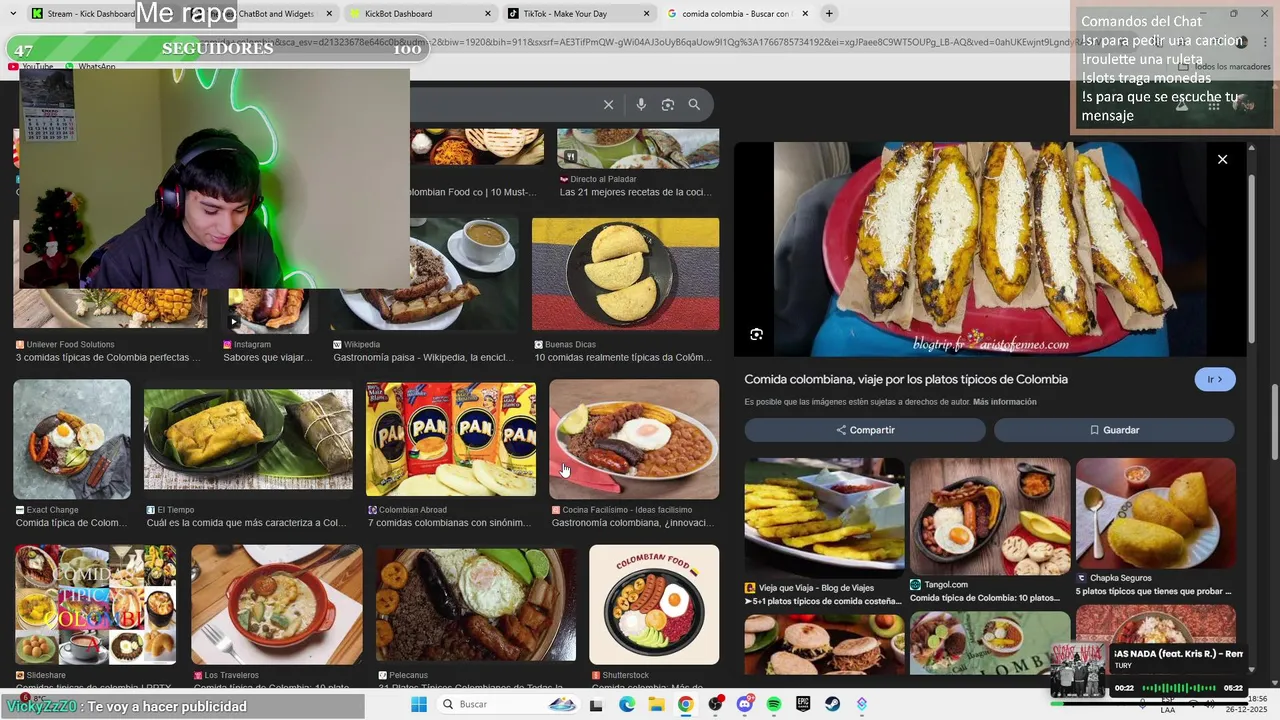1280x720 pixels.
Task: Click 'Cuál es la comida que más caracteriza' caption
Action: pos(246,523)
